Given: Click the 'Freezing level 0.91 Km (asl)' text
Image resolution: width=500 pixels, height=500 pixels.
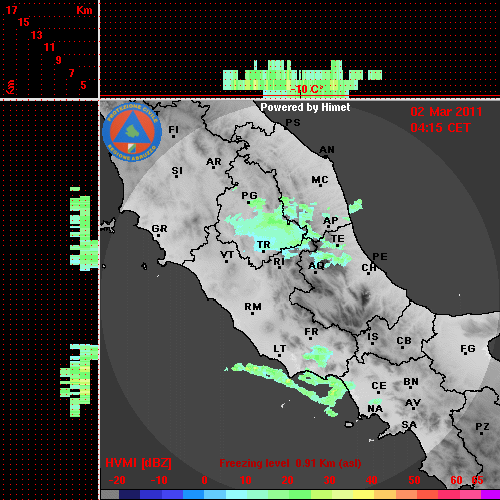Looking at the screenshot, I should [x=290, y=463].
